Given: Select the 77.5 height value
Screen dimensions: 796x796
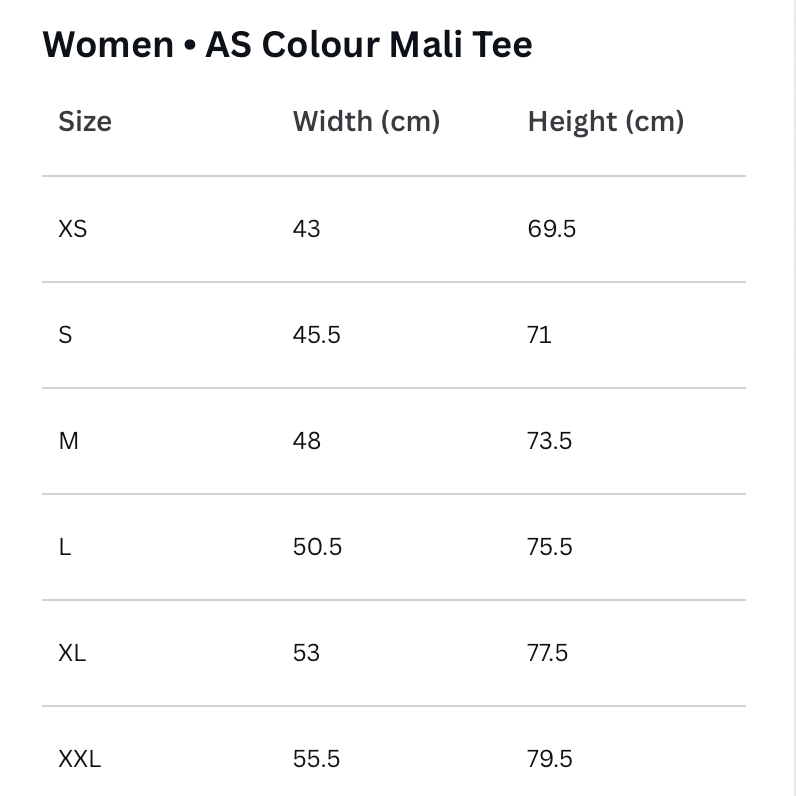Looking at the screenshot, I should (x=547, y=653).
